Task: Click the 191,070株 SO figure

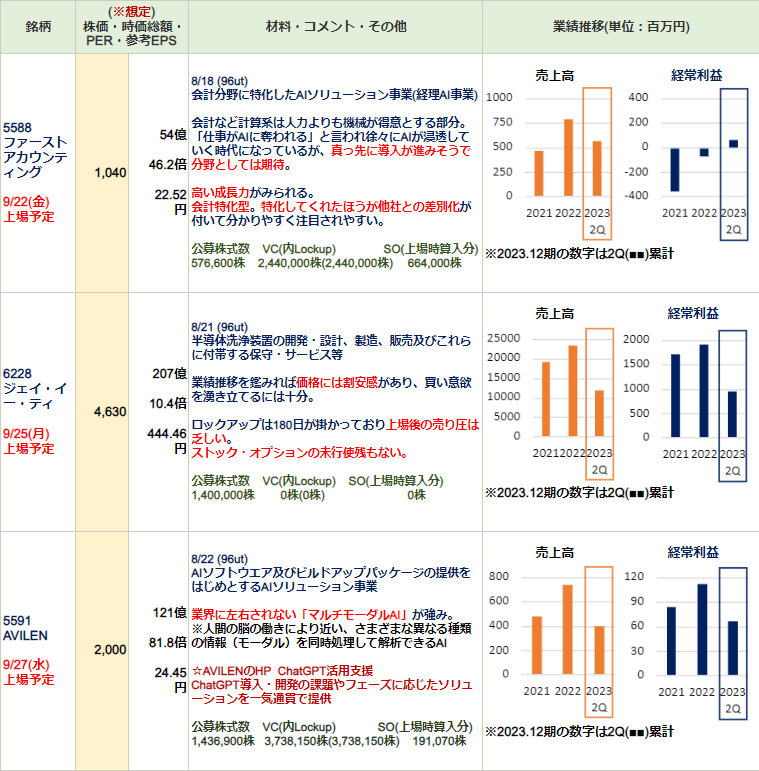Action: [x=439, y=741]
